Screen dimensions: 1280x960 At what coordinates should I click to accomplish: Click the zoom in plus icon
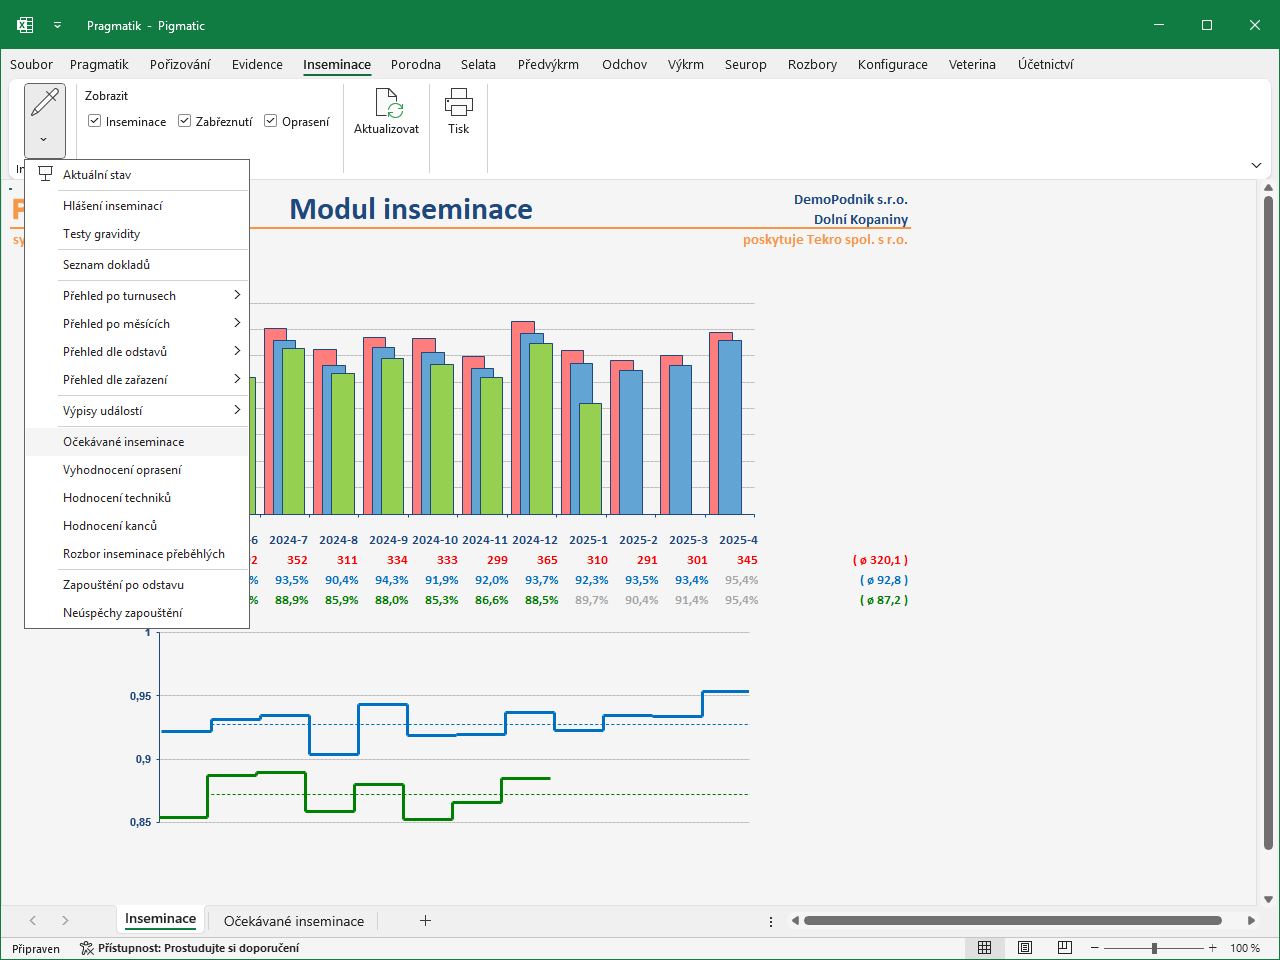(1213, 948)
